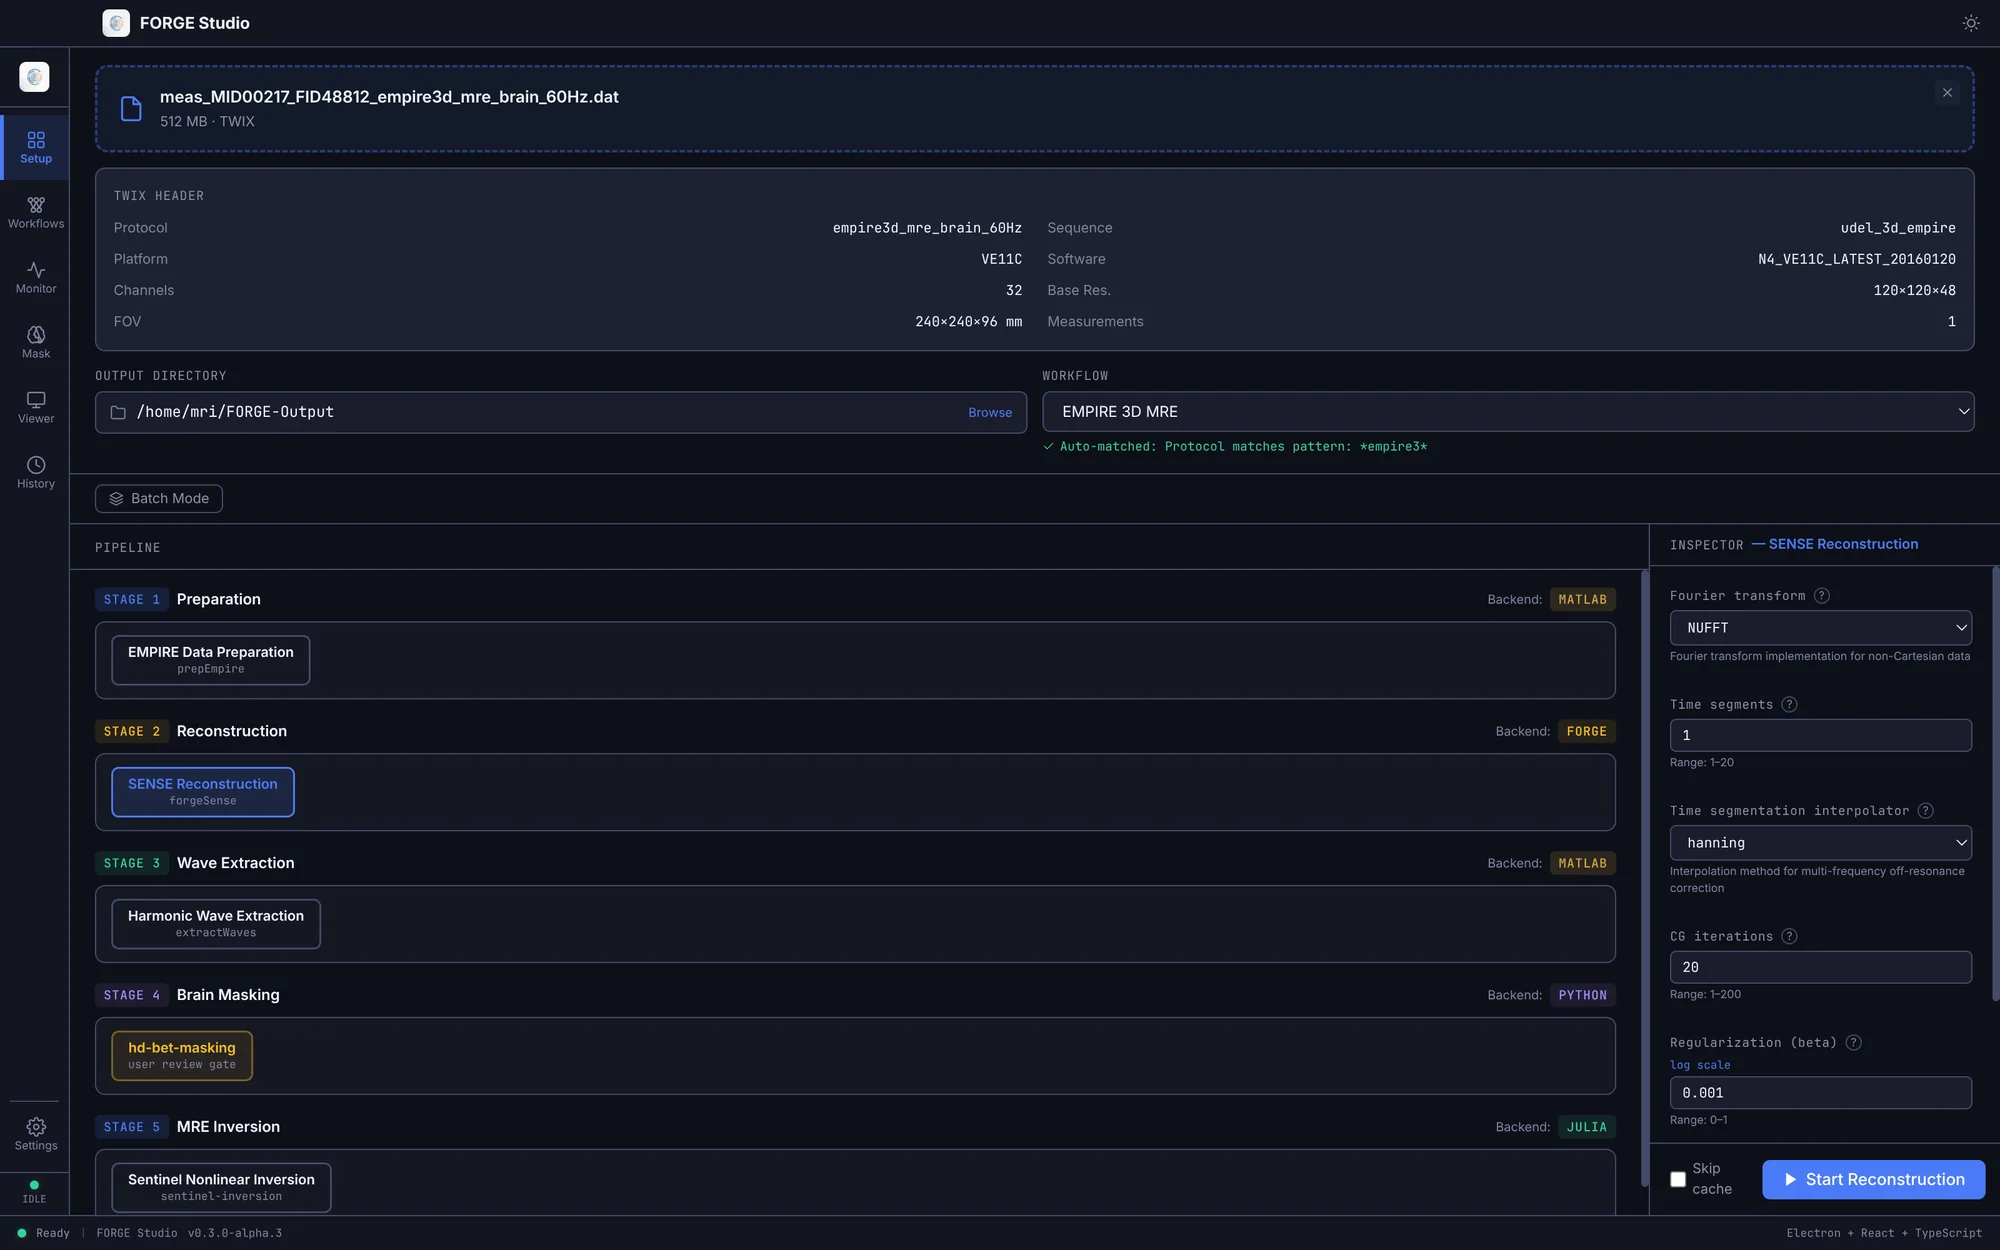Click the Time segments input field
Image resolution: width=2000 pixels, height=1250 pixels.
1820,736
